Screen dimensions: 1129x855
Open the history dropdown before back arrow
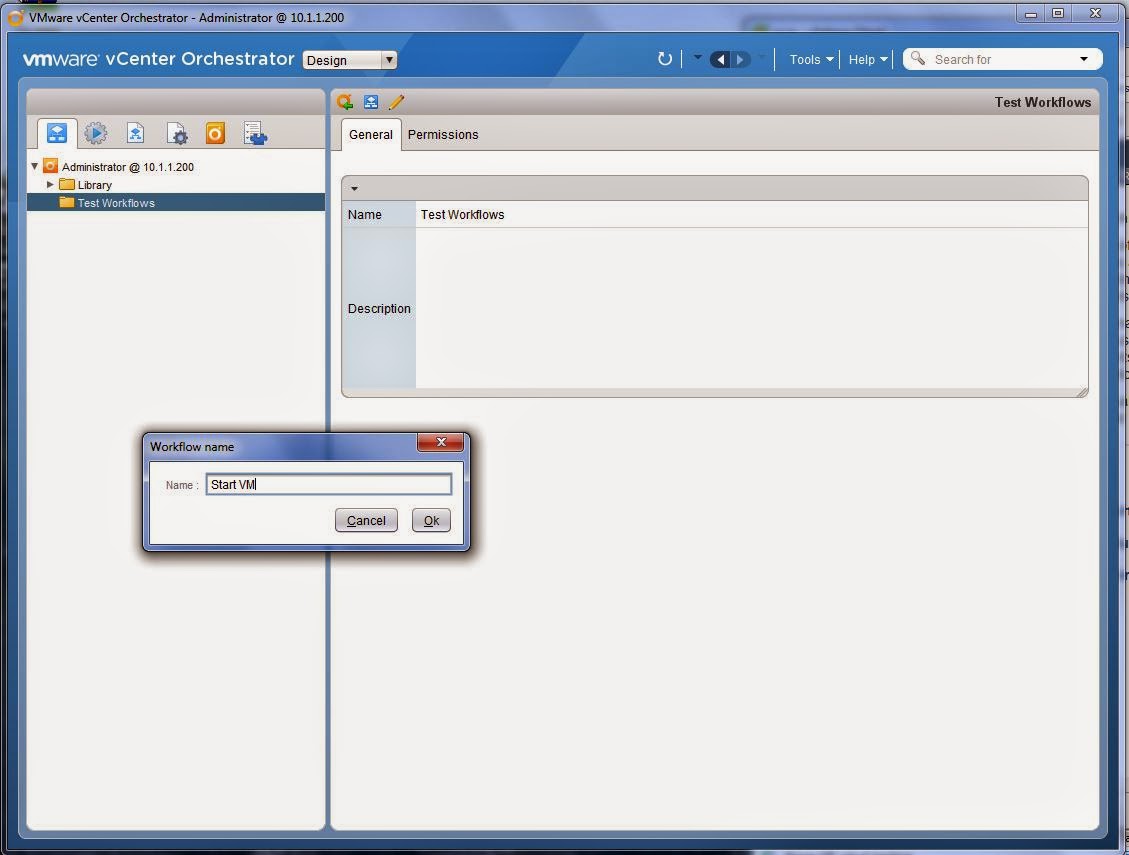coord(697,56)
